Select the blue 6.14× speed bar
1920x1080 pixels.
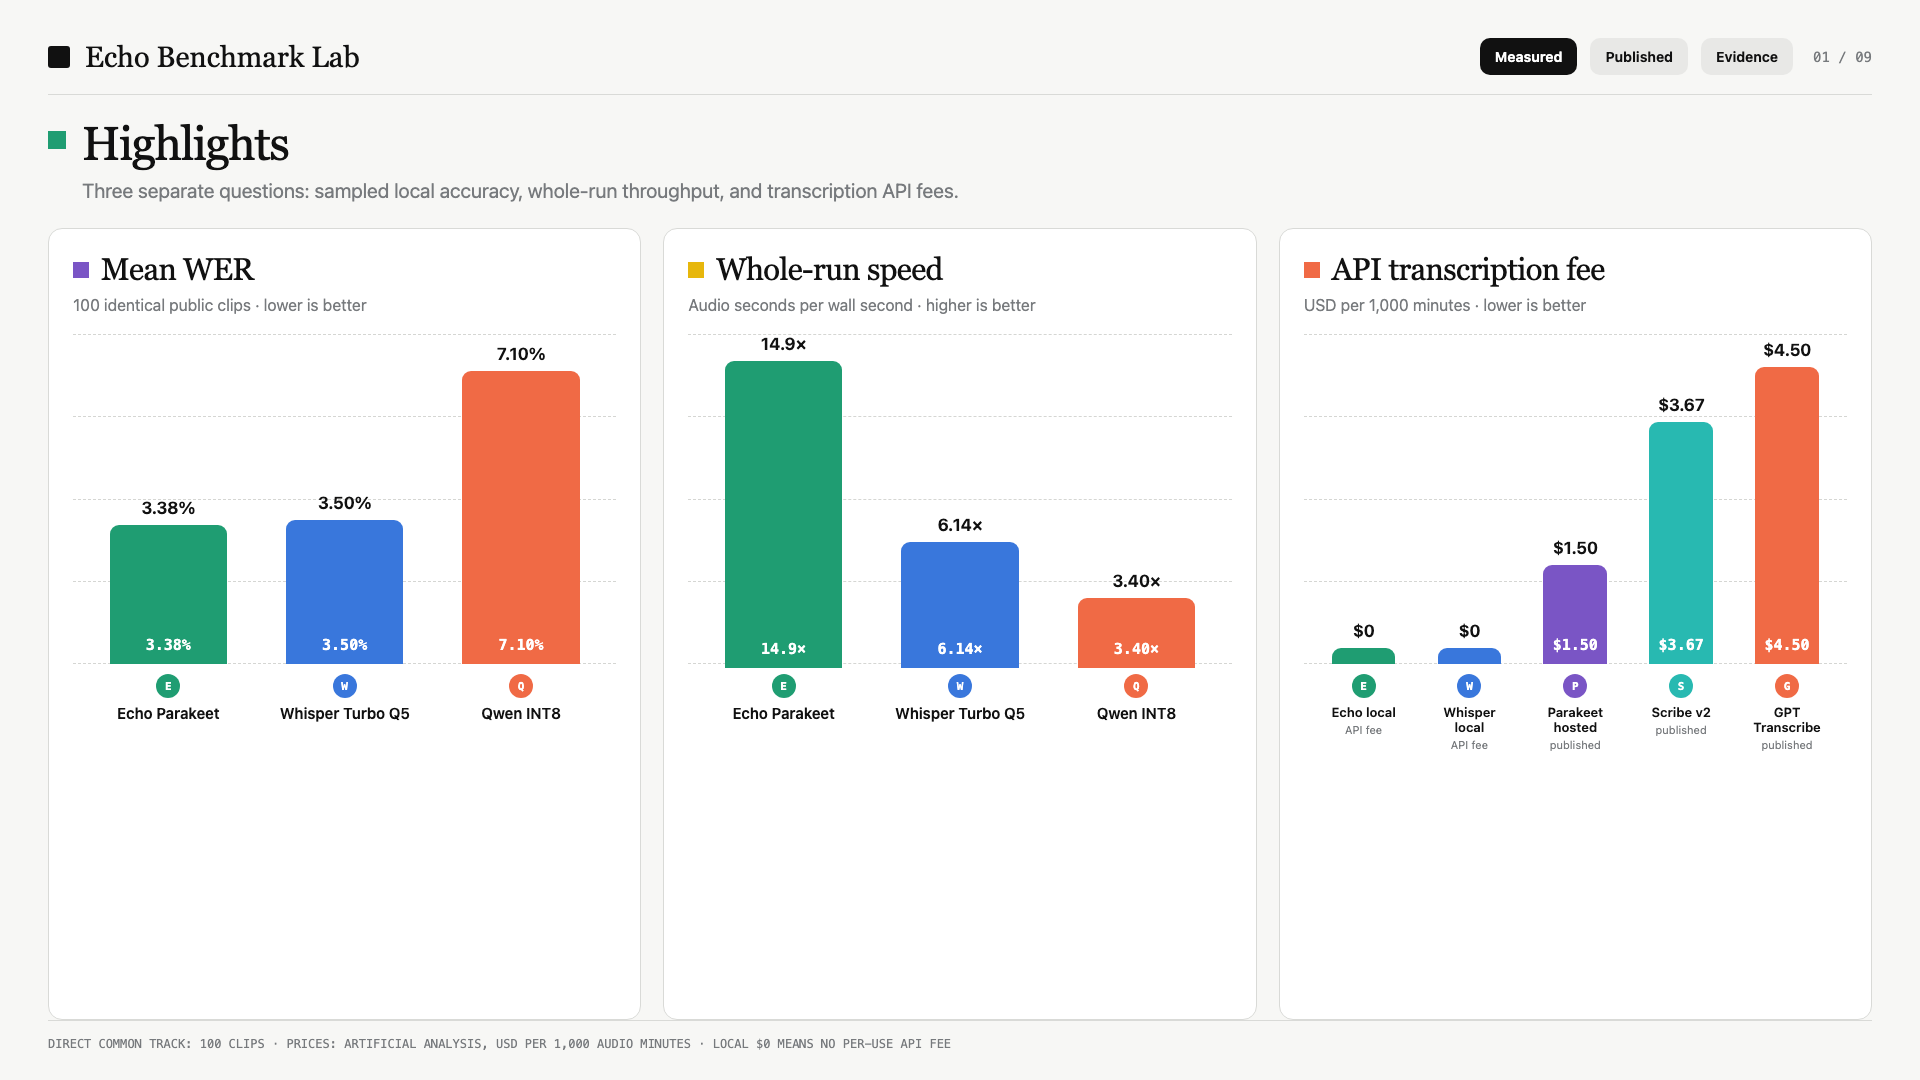click(x=960, y=605)
